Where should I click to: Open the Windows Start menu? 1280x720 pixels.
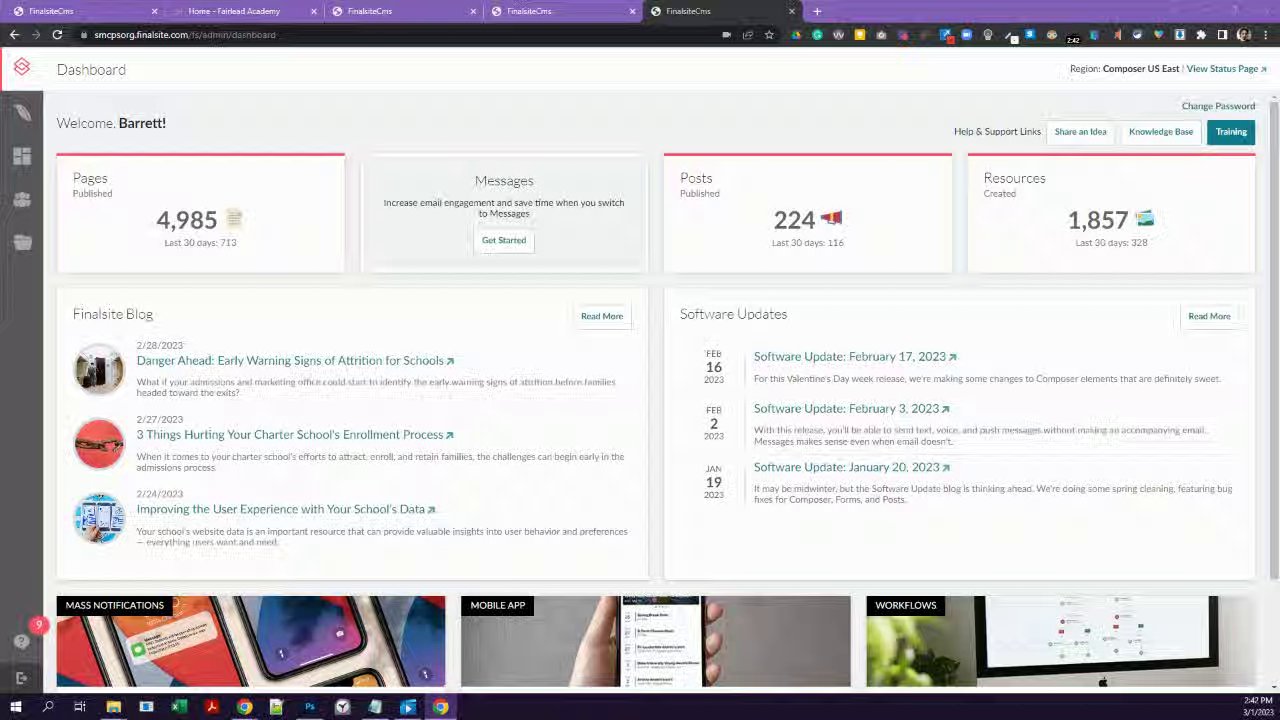click(x=15, y=707)
